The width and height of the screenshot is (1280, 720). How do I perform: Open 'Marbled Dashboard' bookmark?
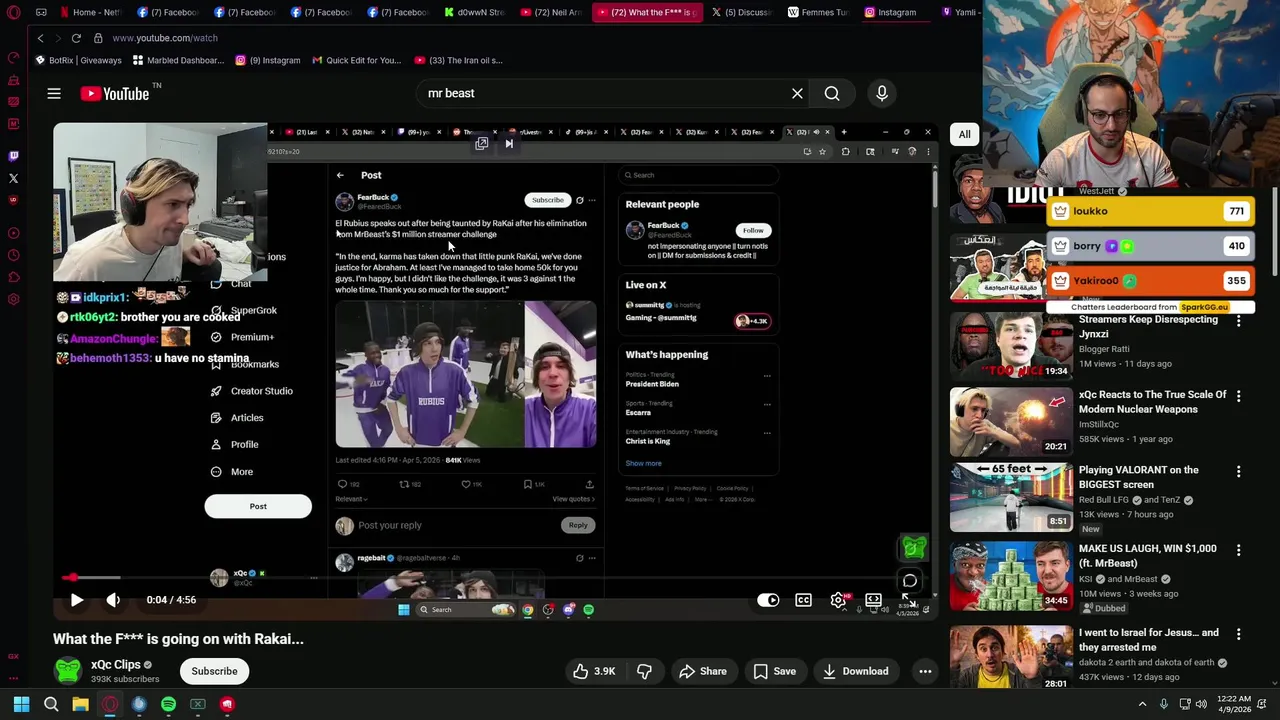tap(178, 60)
